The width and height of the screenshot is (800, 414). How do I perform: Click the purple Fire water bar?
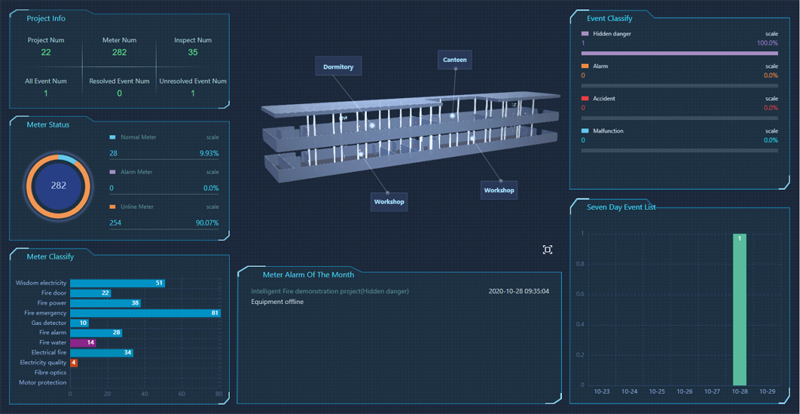tap(84, 342)
